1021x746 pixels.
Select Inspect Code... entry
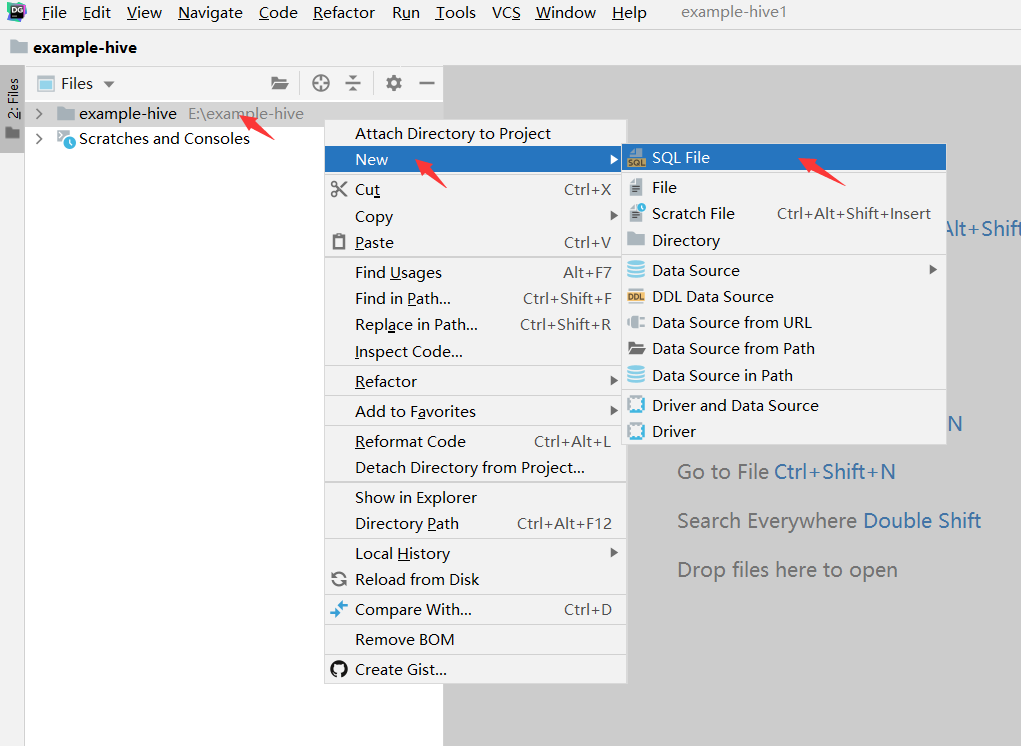pyautogui.click(x=475, y=352)
